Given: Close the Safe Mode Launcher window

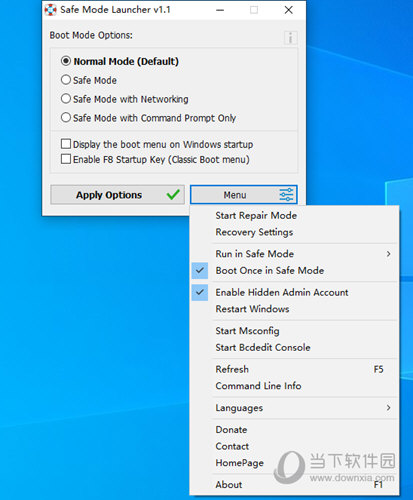Looking at the screenshot, I should [289, 10].
